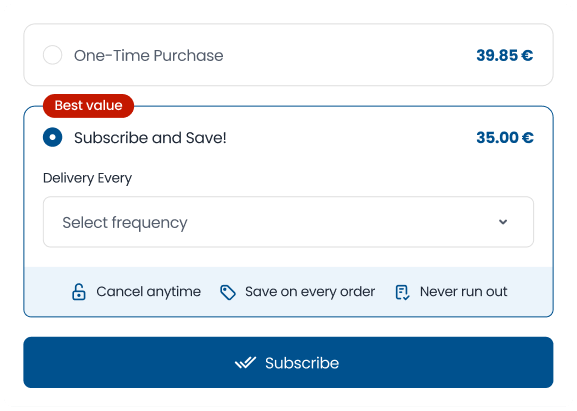Click the 35.00 € price
Image resolution: width=577 pixels, height=411 pixels.
tap(505, 138)
